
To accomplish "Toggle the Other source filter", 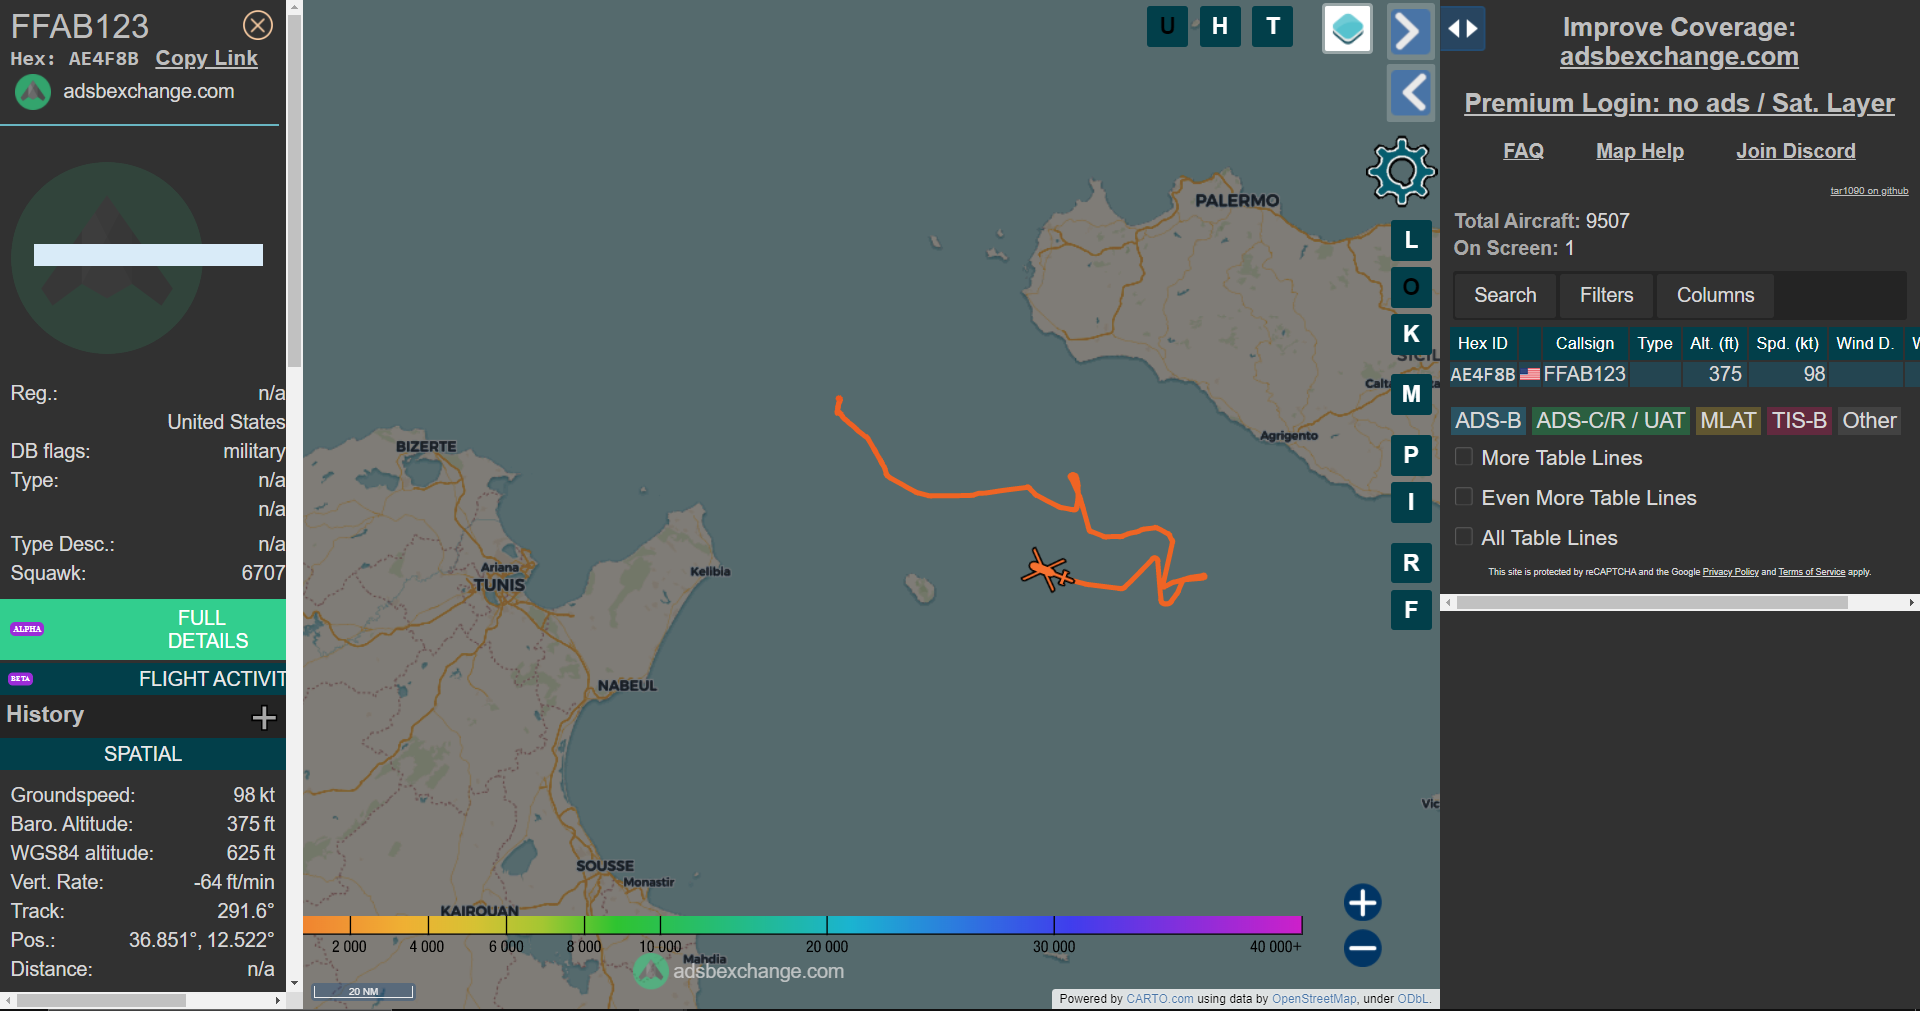I will [x=1869, y=421].
